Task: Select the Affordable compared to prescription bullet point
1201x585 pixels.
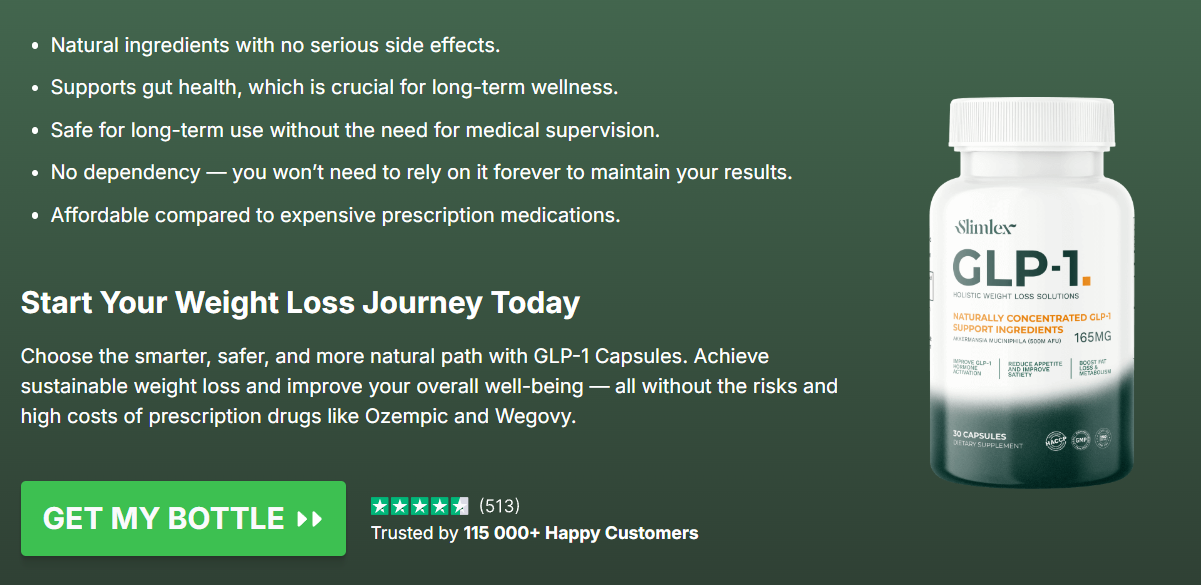Action: [x=335, y=215]
